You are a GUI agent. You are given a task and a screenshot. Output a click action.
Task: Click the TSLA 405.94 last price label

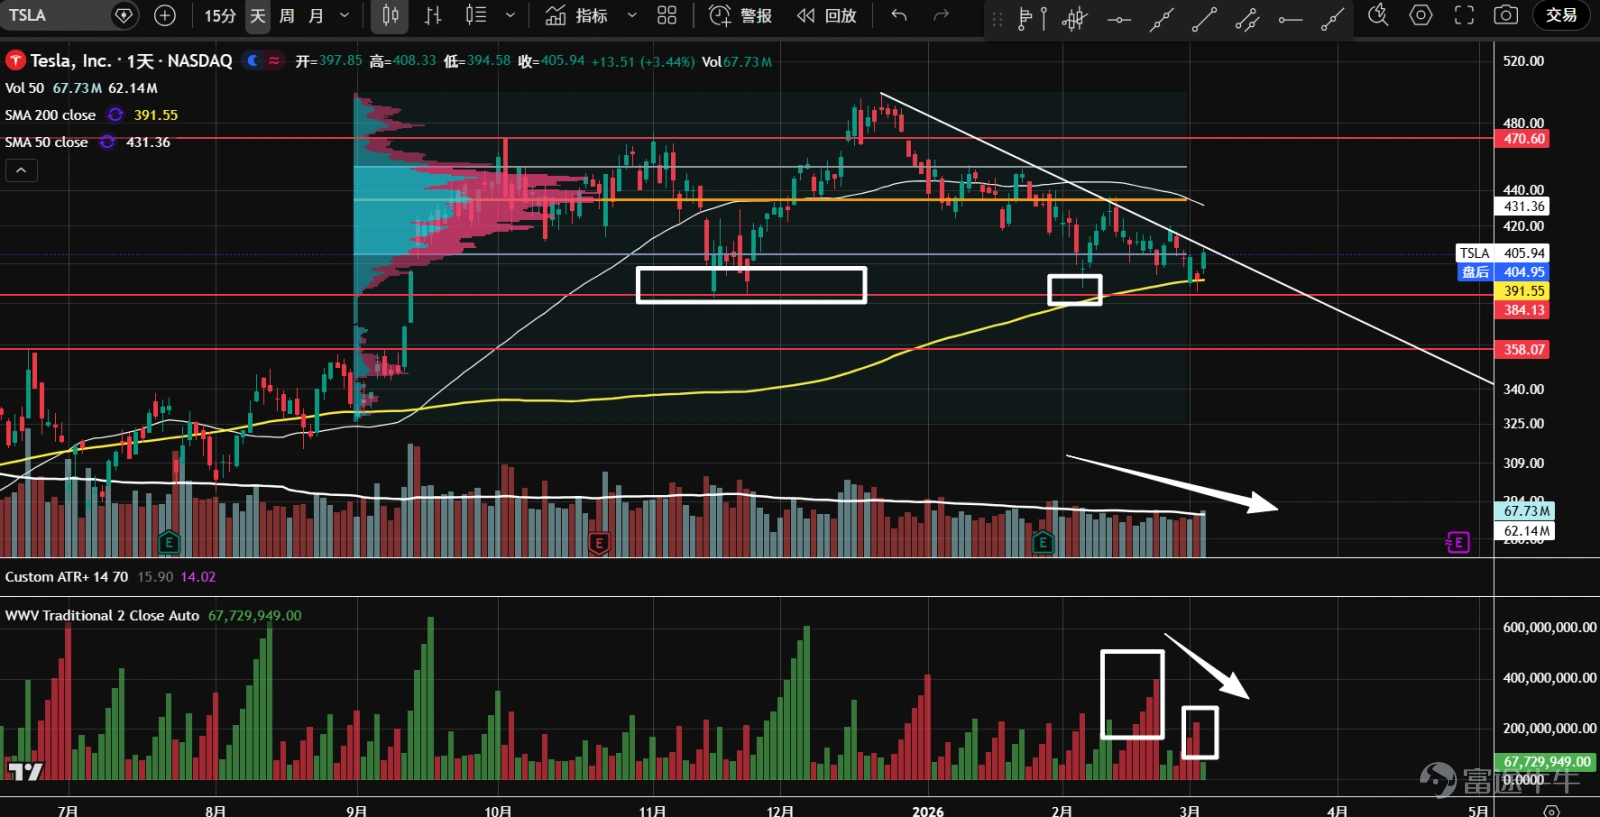pos(1502,253)
